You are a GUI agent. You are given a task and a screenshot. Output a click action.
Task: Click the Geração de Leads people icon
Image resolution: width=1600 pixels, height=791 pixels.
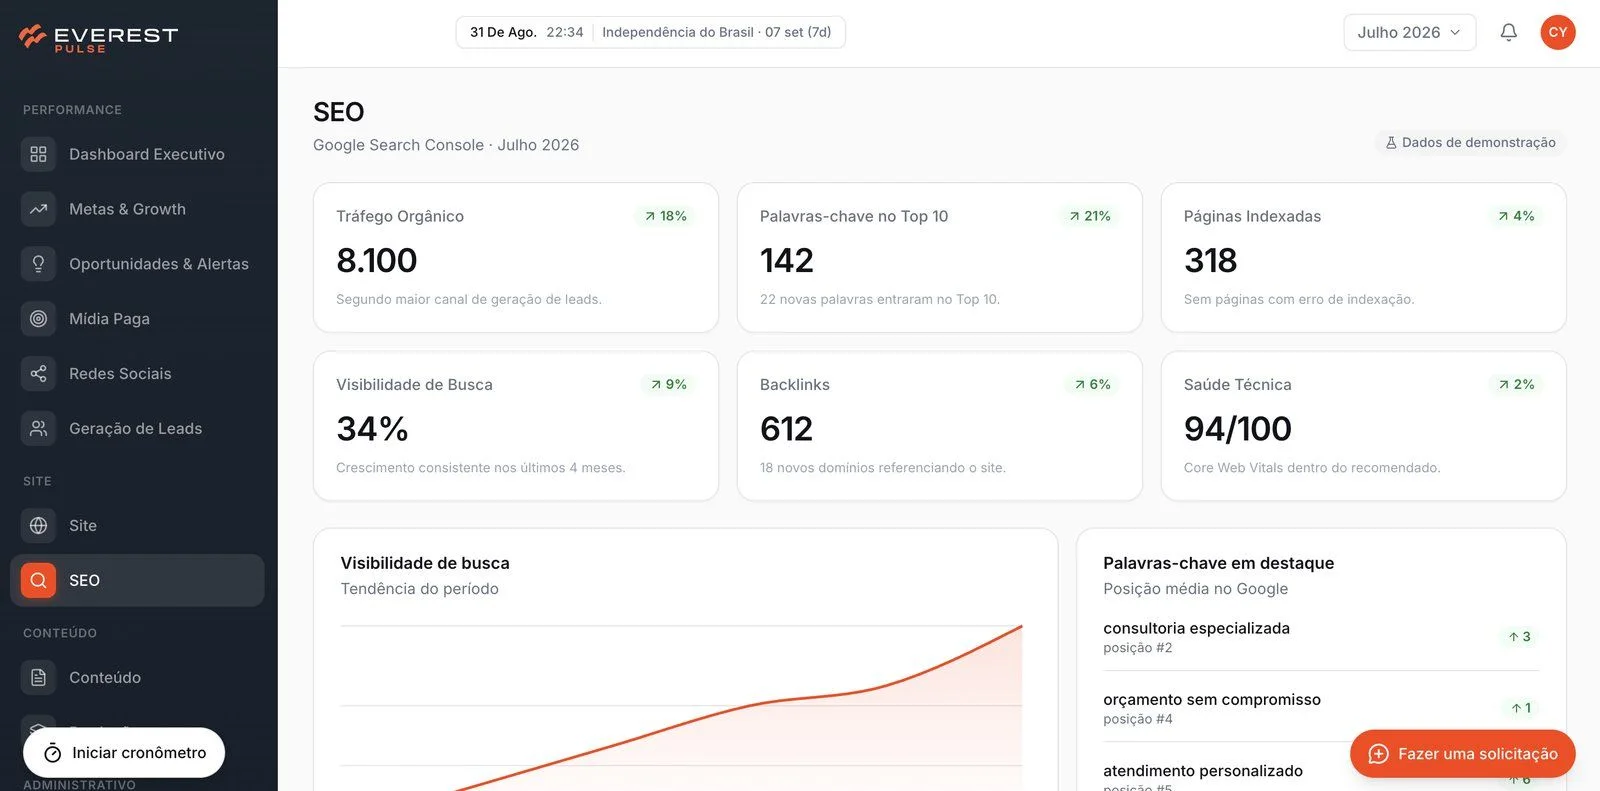coord(38,429)
